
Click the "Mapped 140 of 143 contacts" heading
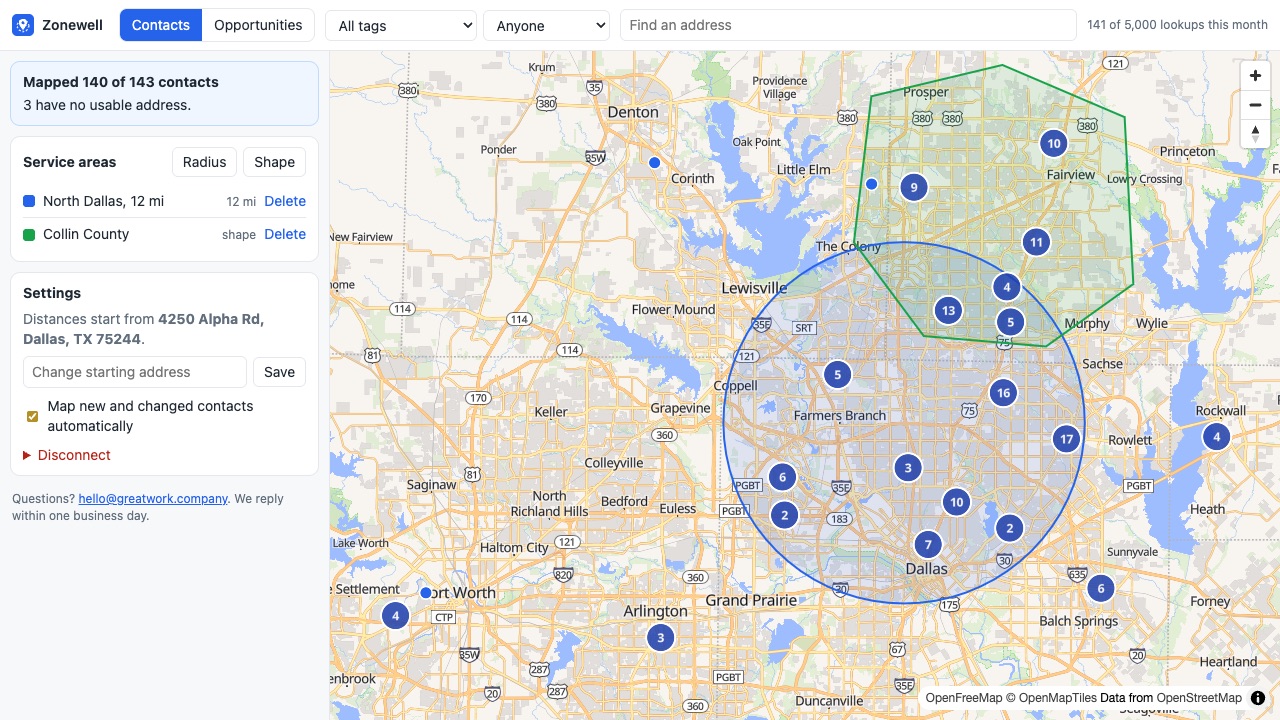click(121, 82)
